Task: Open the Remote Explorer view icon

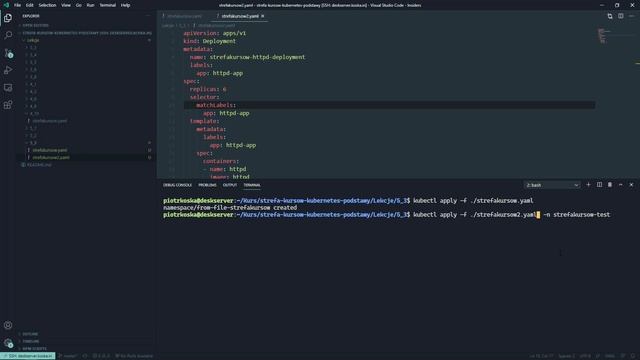Action: coord(8,88)
